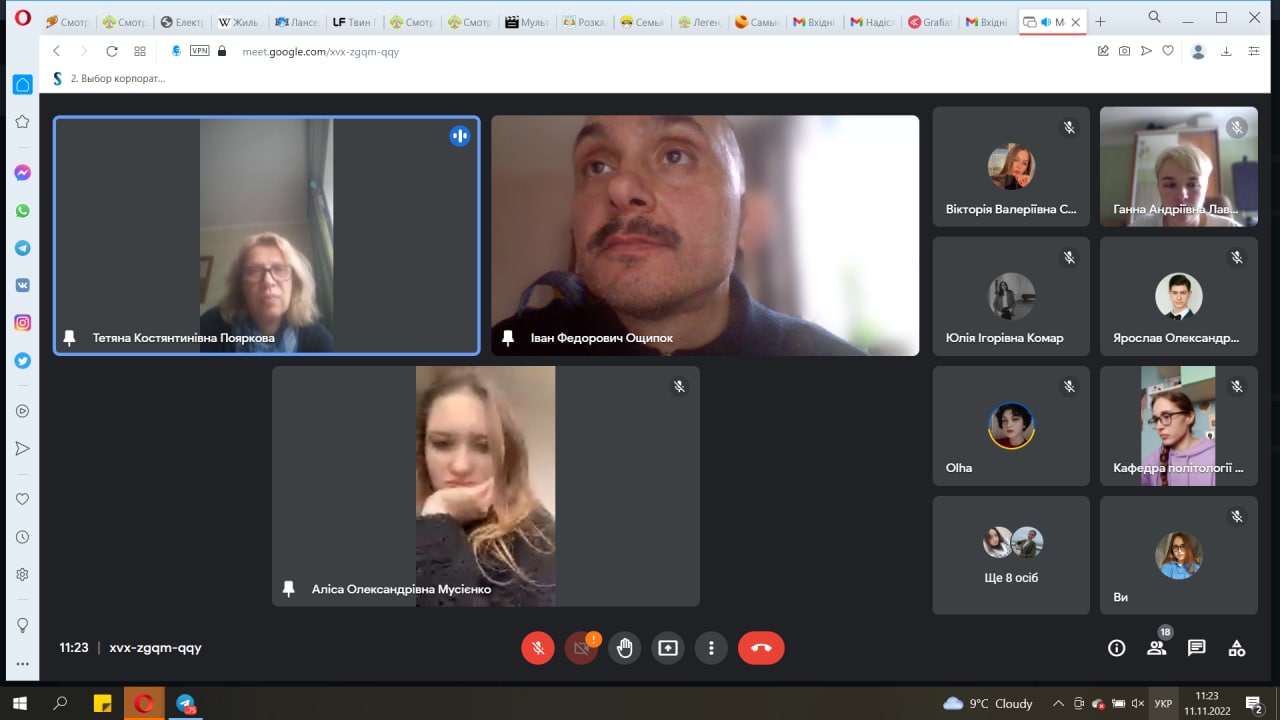The image size is (1280, 720).
Task: Toggle the microphone mute button
Action: tap(538, 648)
